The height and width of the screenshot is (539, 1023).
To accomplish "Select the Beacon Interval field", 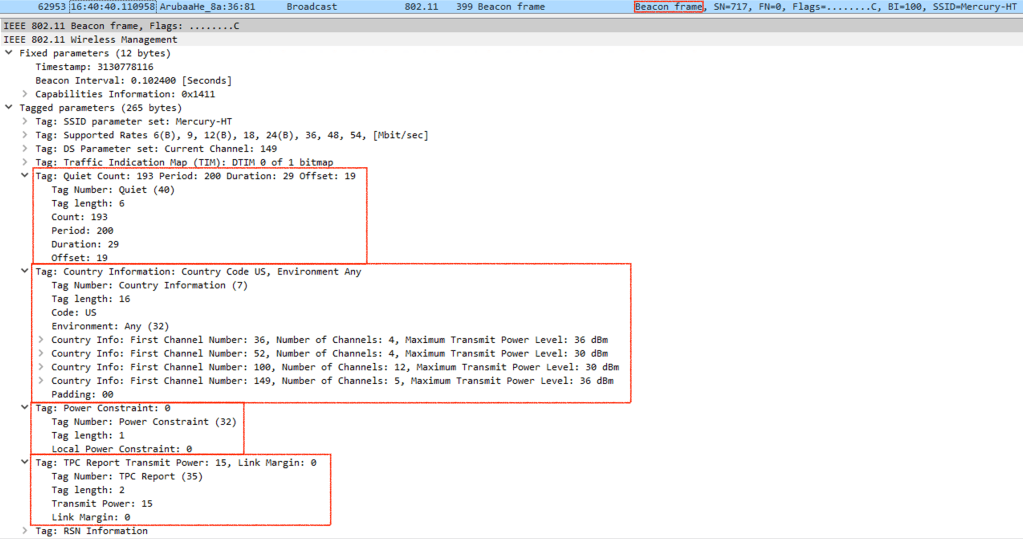I will pyautogui.click(x=133, y=80).
